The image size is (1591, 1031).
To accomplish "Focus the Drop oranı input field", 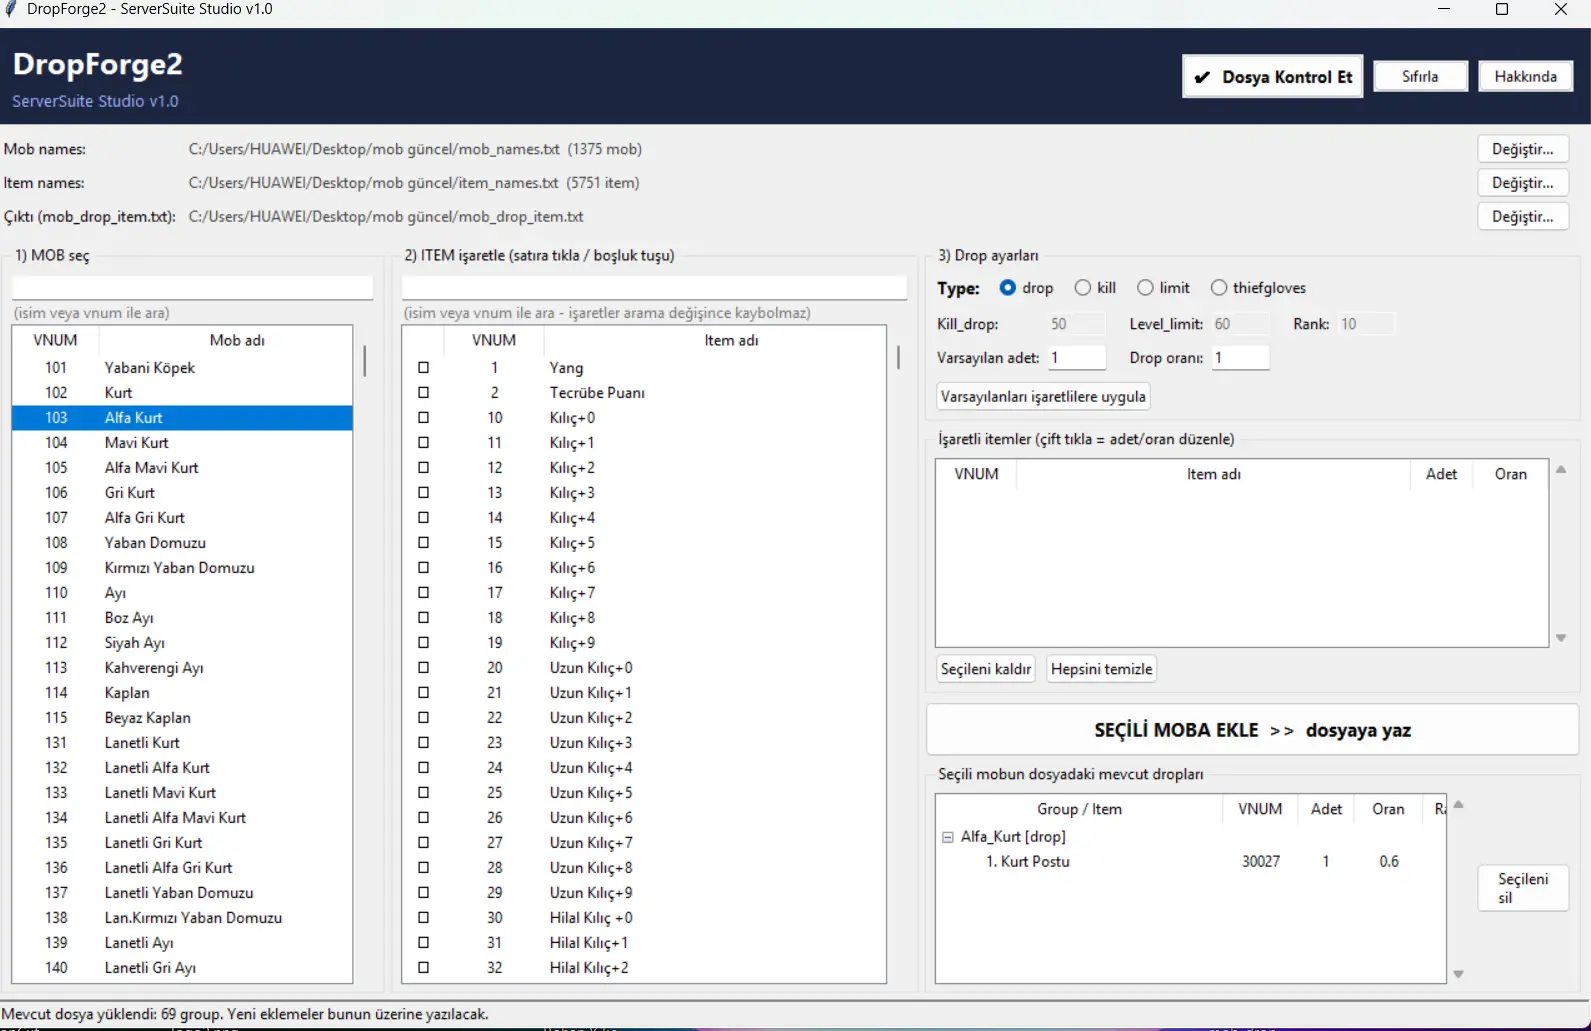I will 1240,358.
